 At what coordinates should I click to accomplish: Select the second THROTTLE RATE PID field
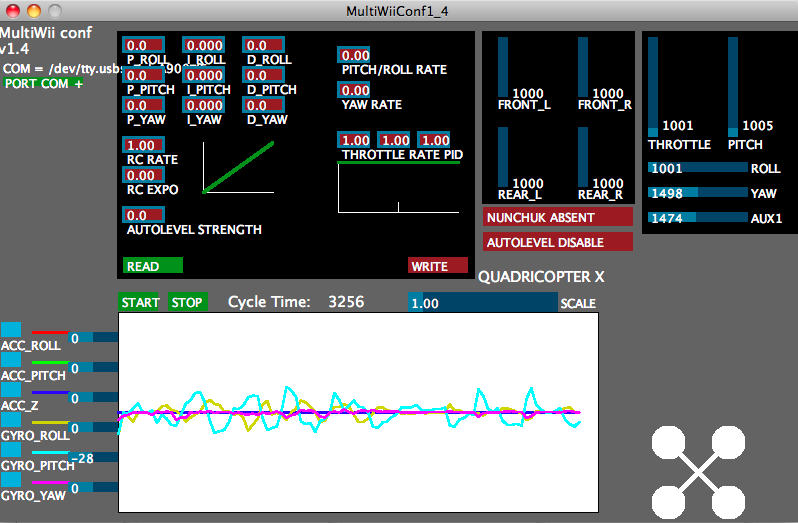click(394, 140)
